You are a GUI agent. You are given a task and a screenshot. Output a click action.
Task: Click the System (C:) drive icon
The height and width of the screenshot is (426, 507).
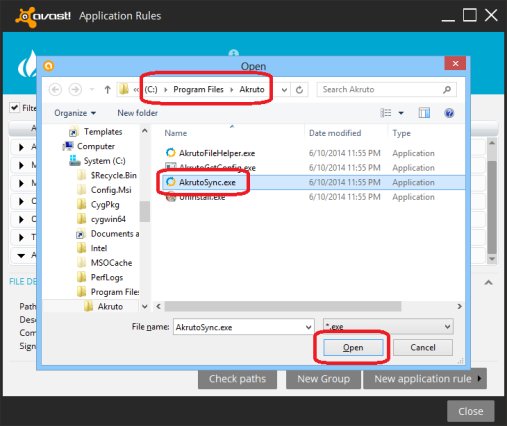74,161
